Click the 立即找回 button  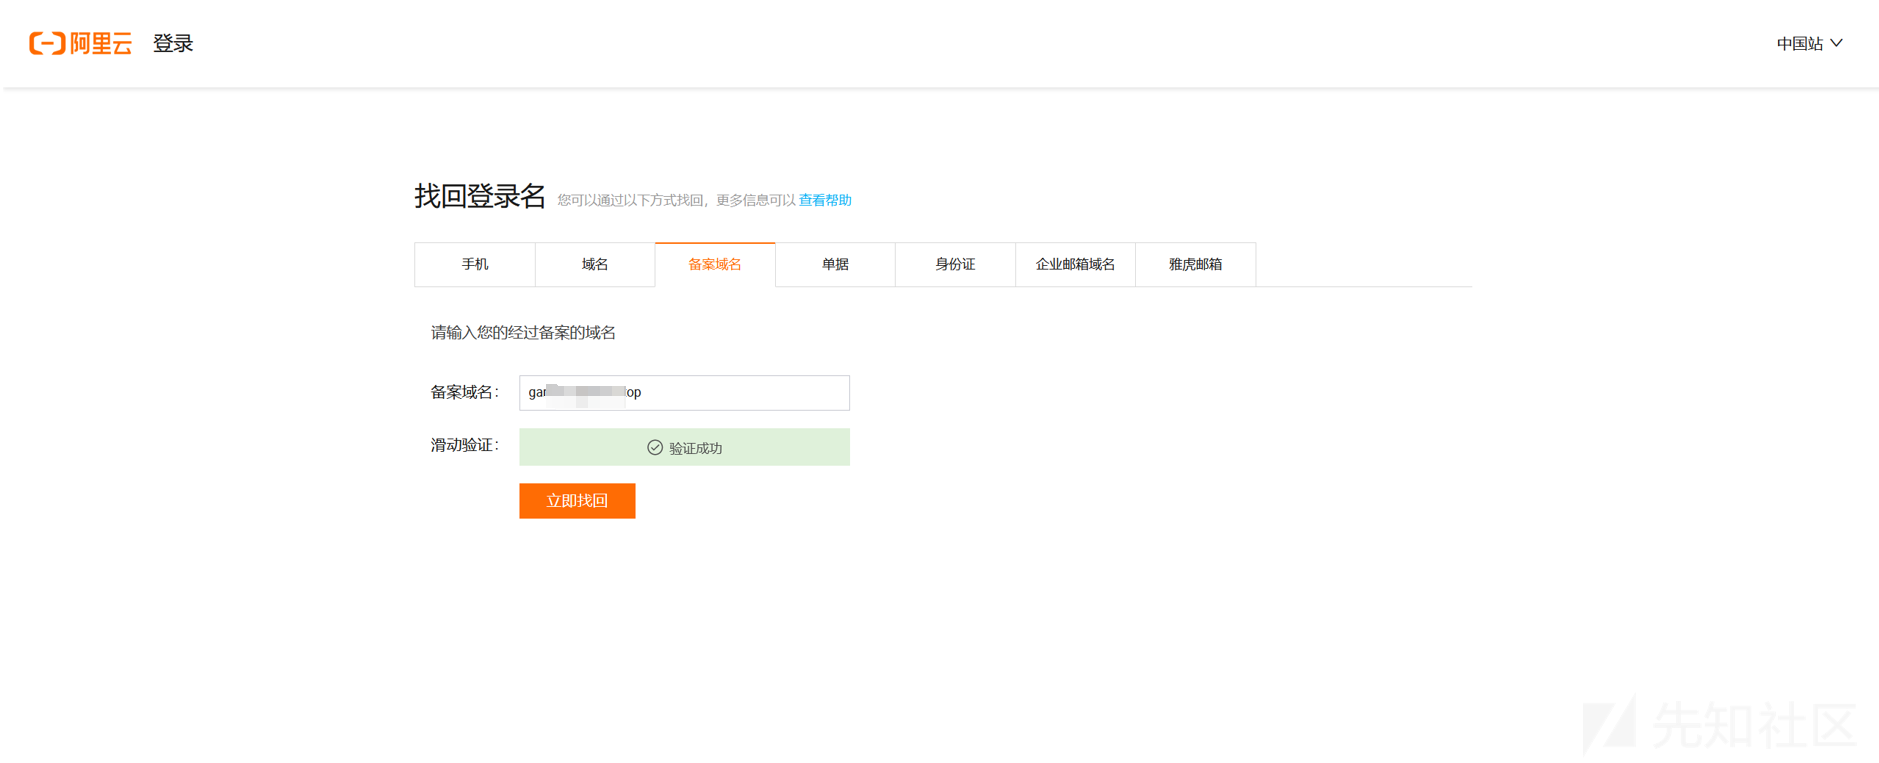[577, 500]
